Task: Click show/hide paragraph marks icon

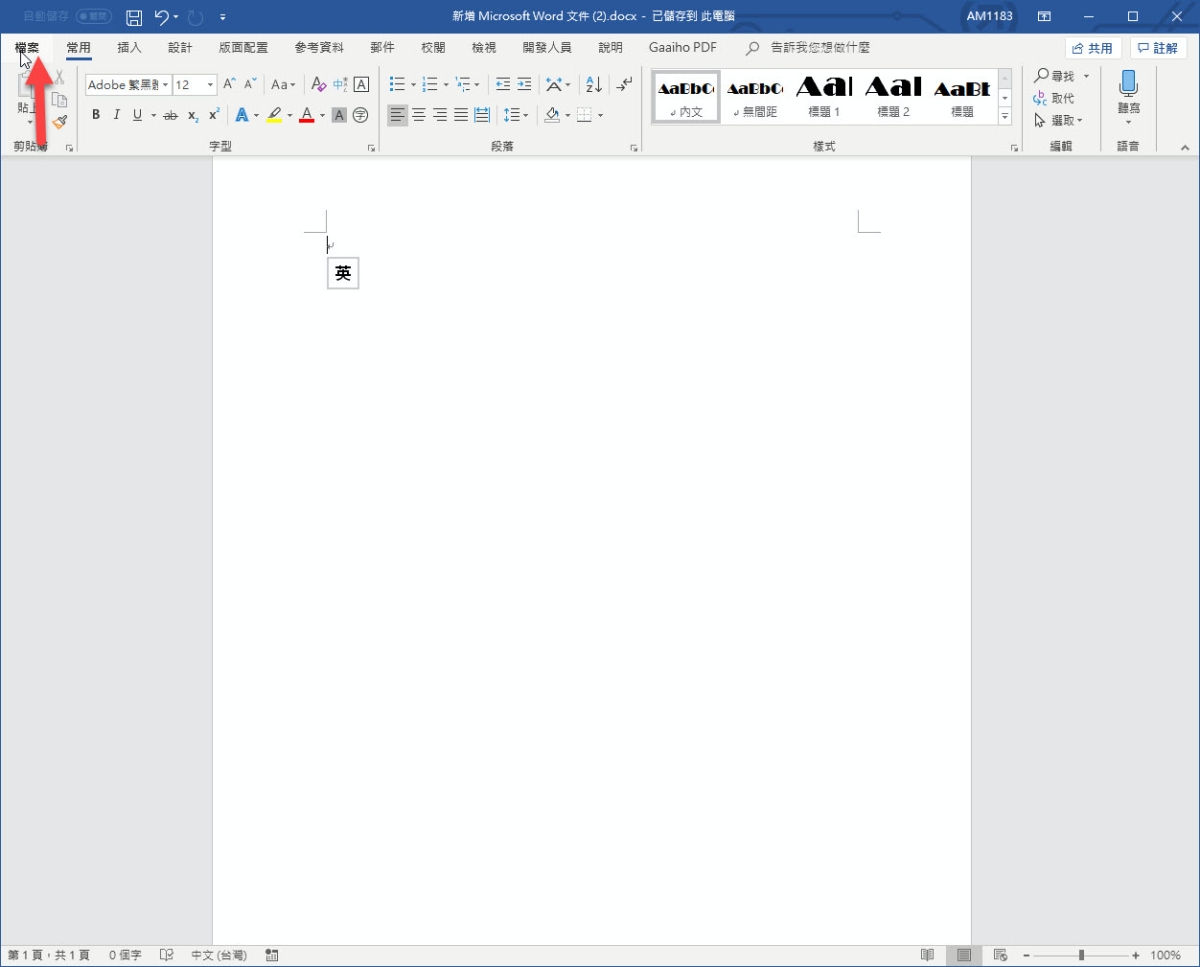Action: 625,85
